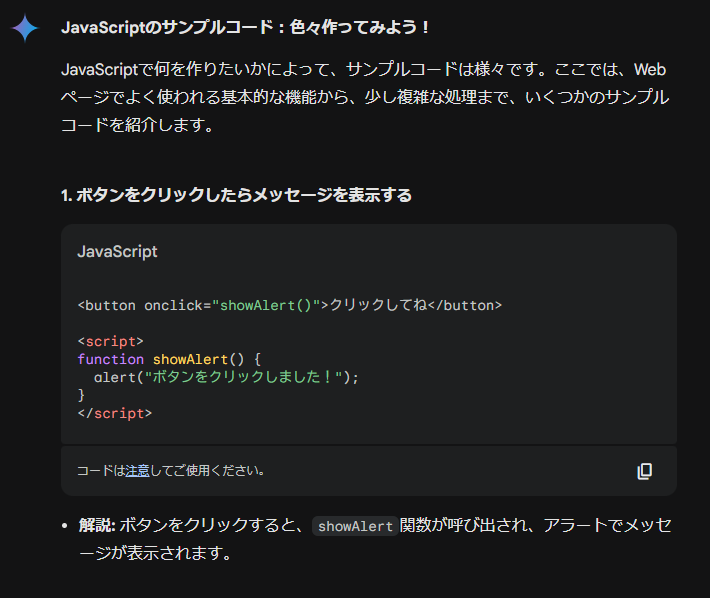The width and height of the screenshot is (710, 598).
Task: Click the JavaScript label in the code block
Action: [x=117, y=252]
